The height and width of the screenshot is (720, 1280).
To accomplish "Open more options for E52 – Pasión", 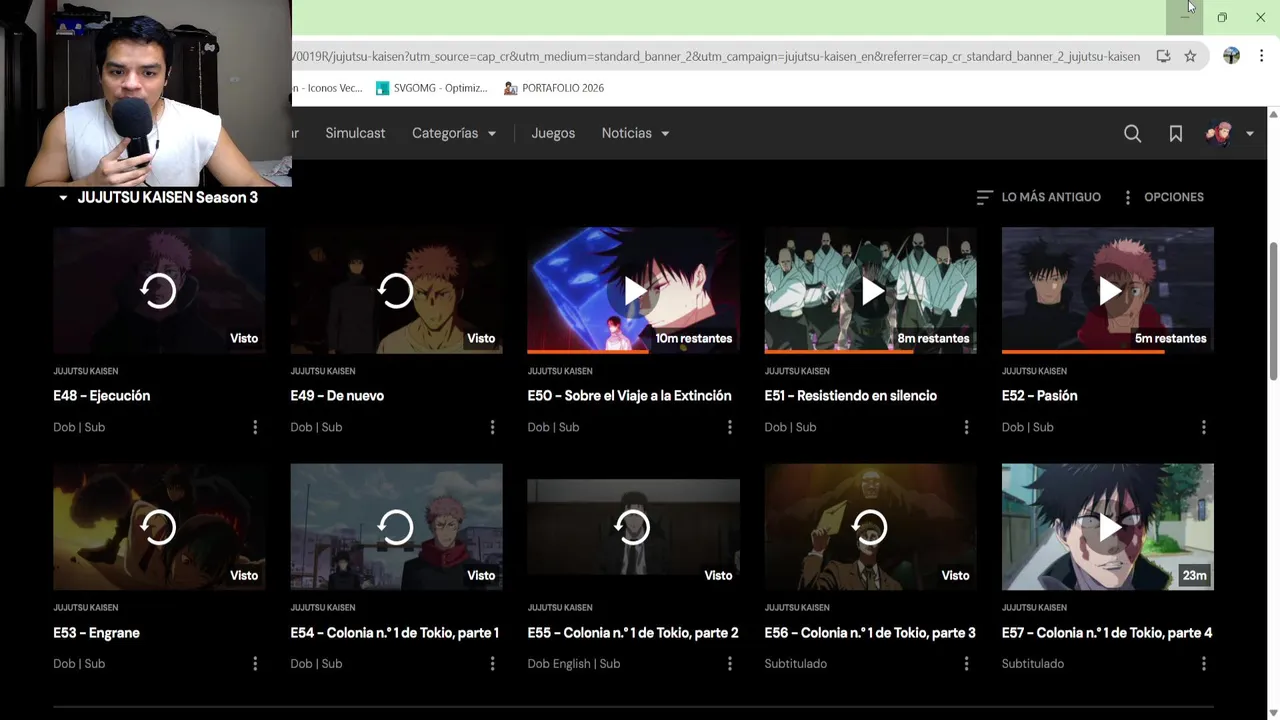I will (1203, 427).
